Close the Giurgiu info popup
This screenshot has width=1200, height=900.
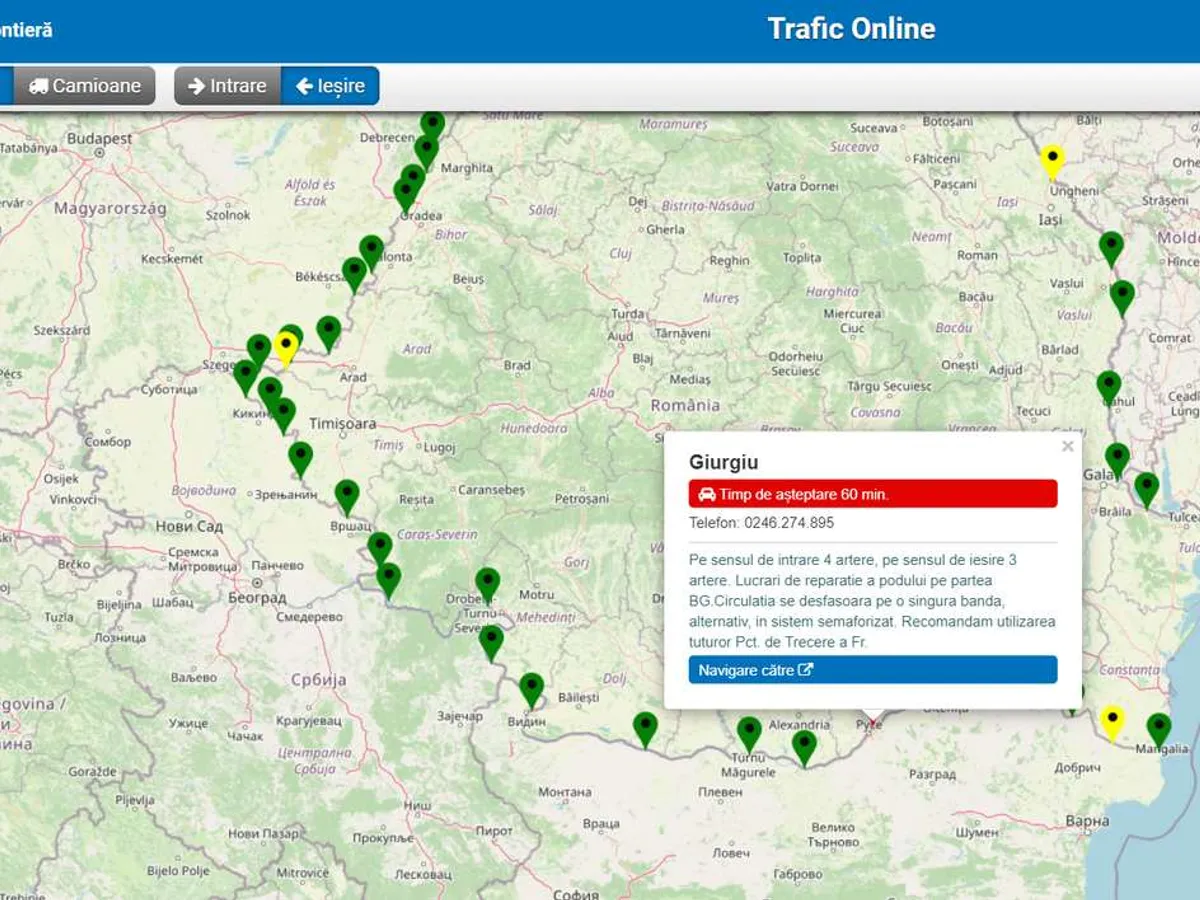tap(1067, 446)
